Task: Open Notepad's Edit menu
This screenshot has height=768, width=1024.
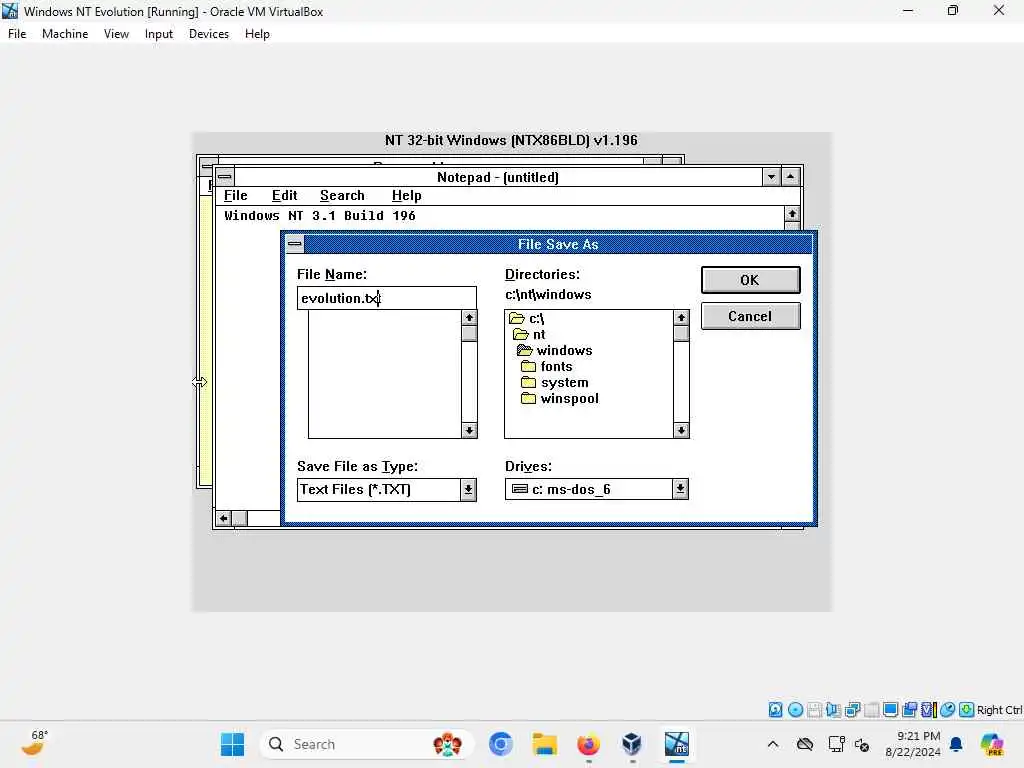Action: point(285,196)
